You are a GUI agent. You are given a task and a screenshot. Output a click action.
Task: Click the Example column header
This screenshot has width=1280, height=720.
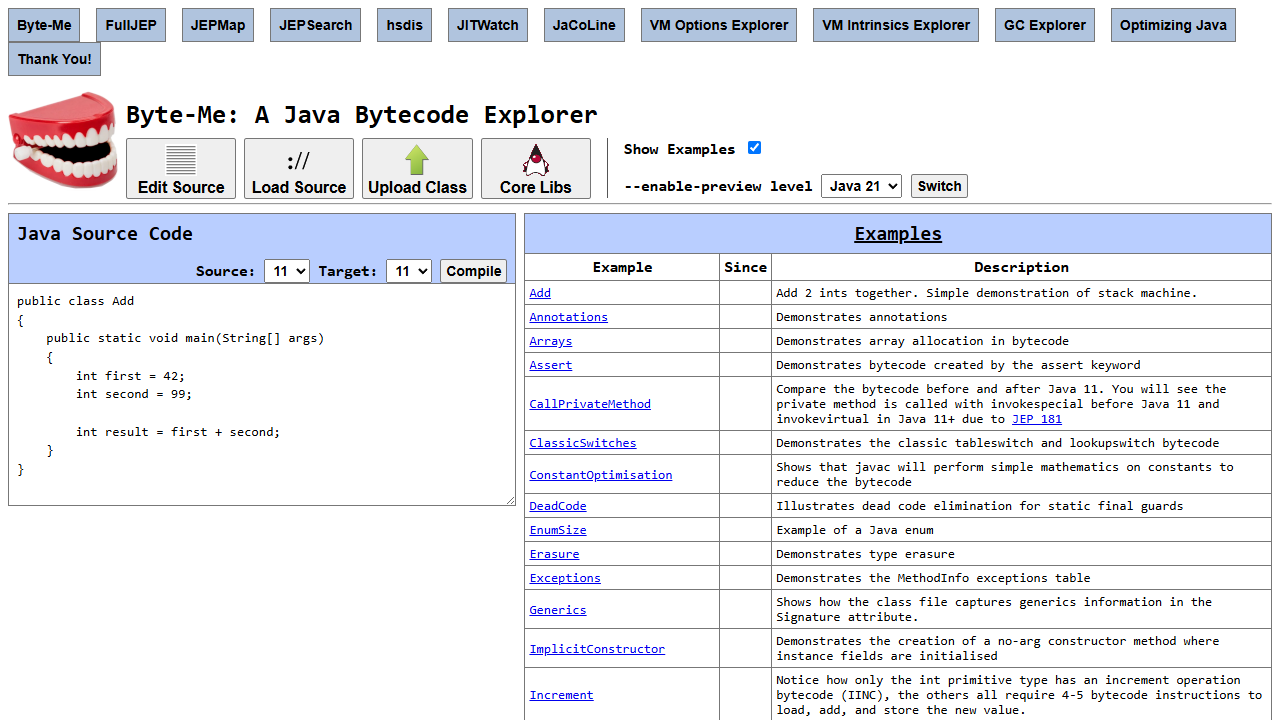(x=622, y=267)
